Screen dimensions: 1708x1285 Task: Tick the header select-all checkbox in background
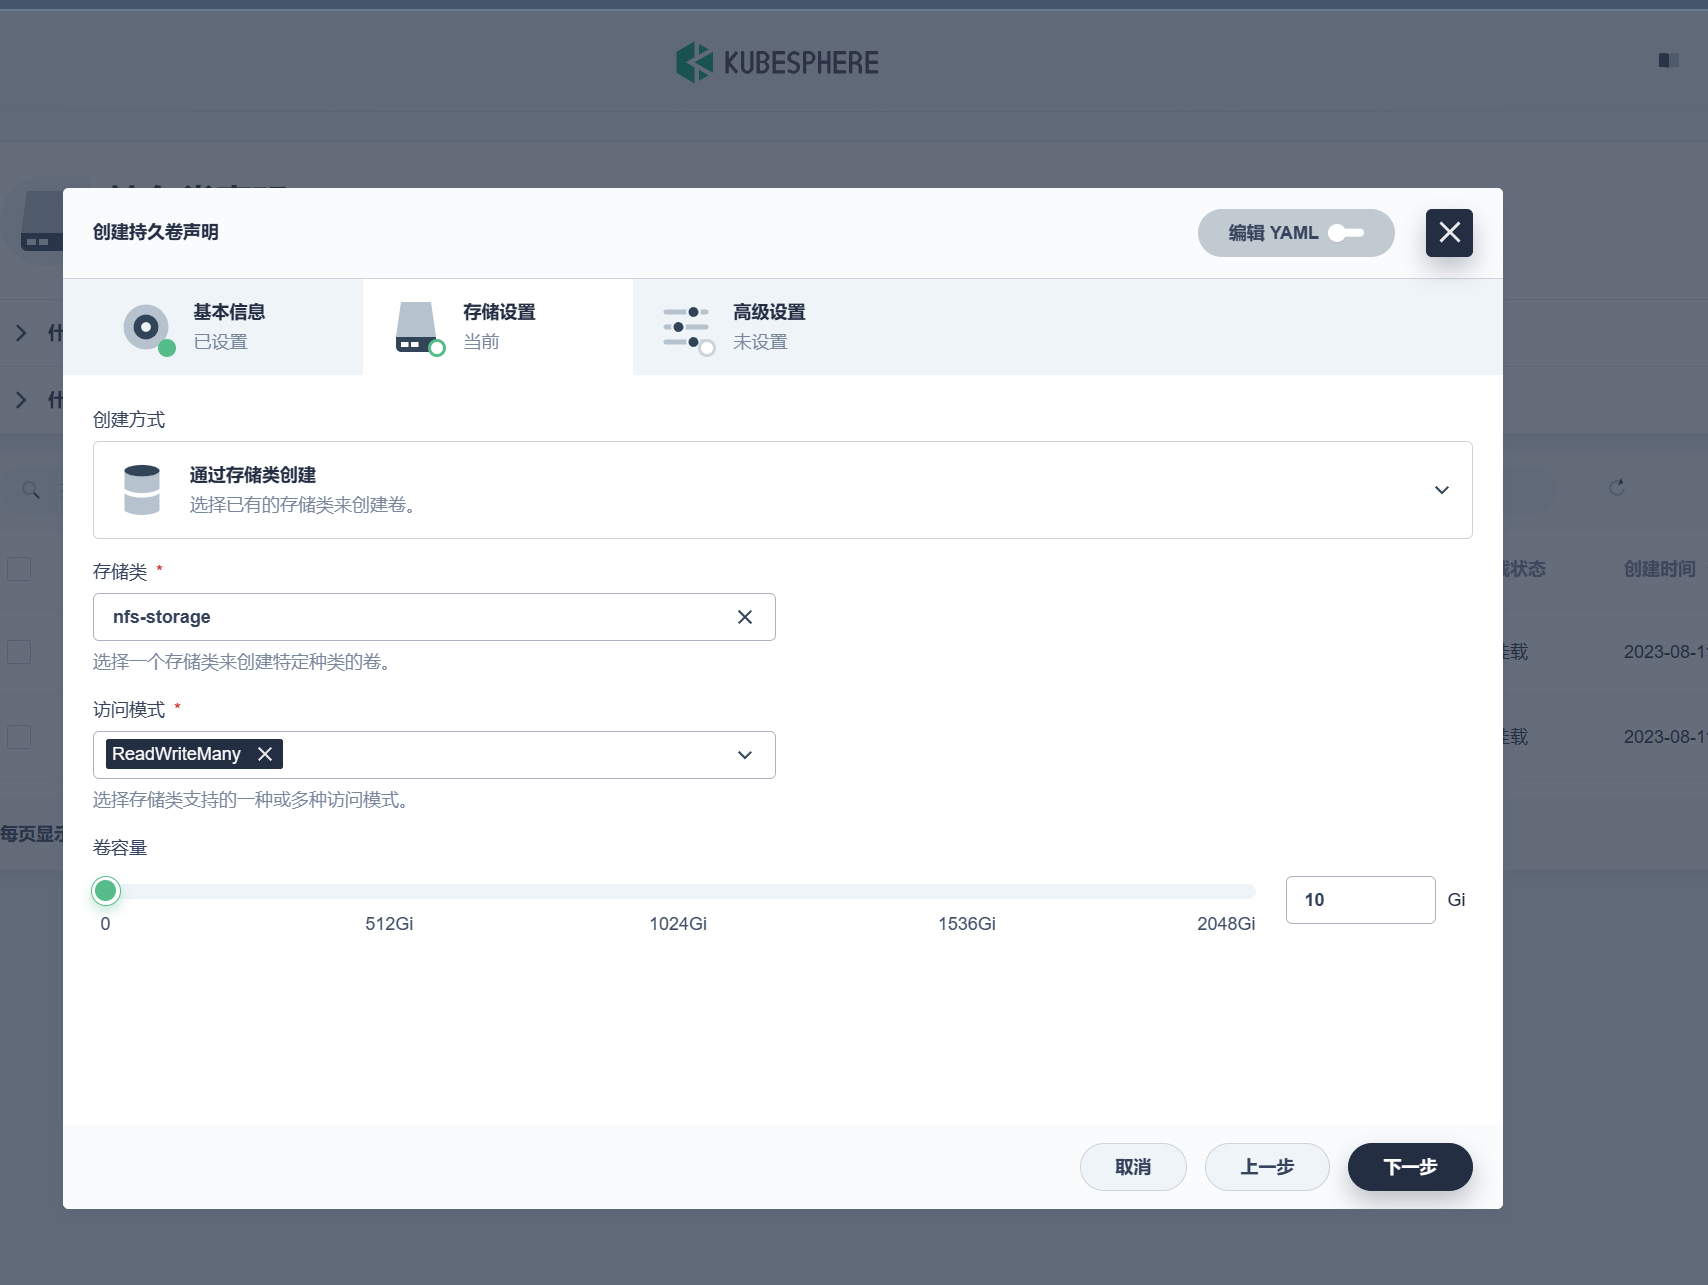point(19,569)
